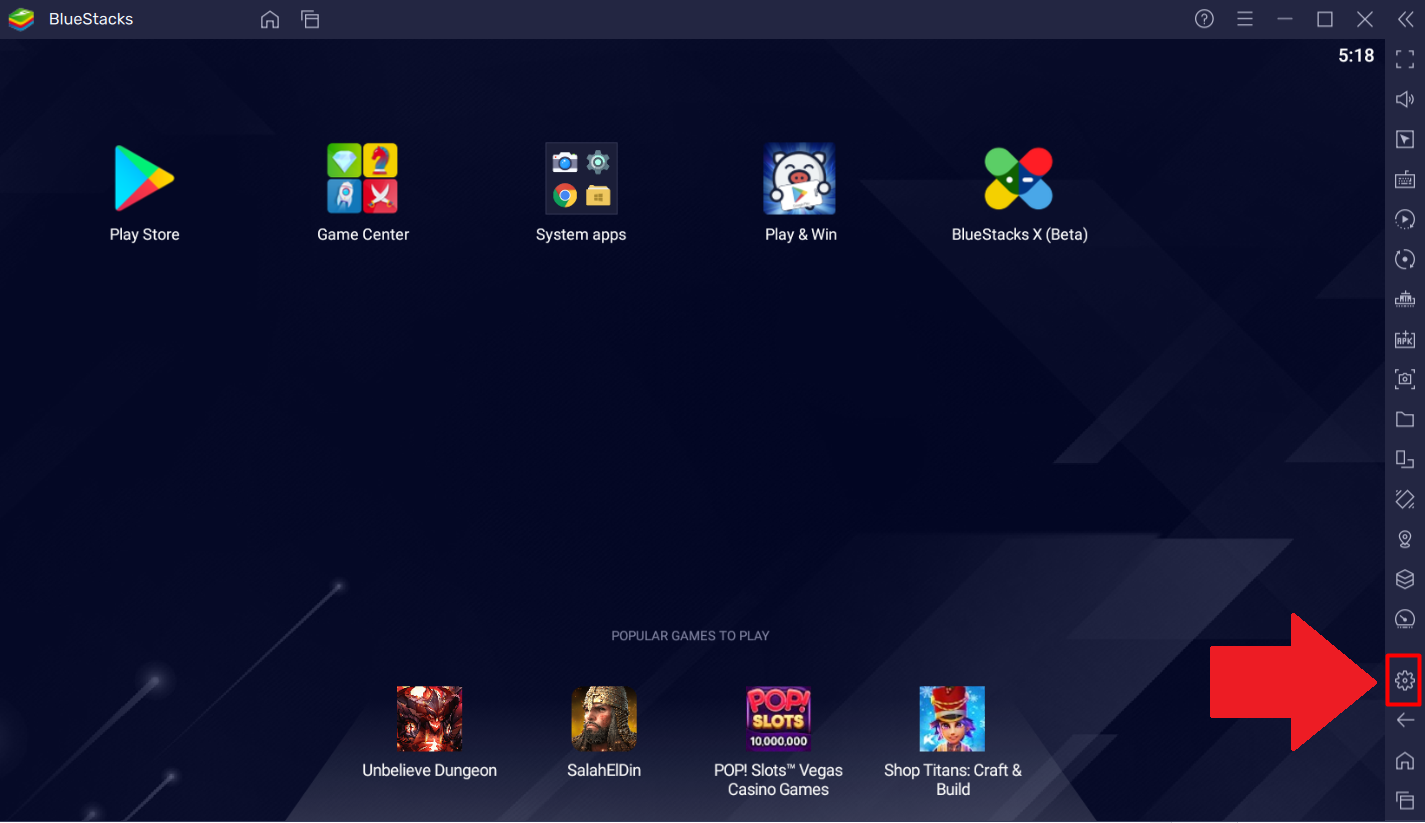This screenshot has height=823, width=1425.
Task: Click the Back arrow in side toolbar
Action: tap(1405, 720)
